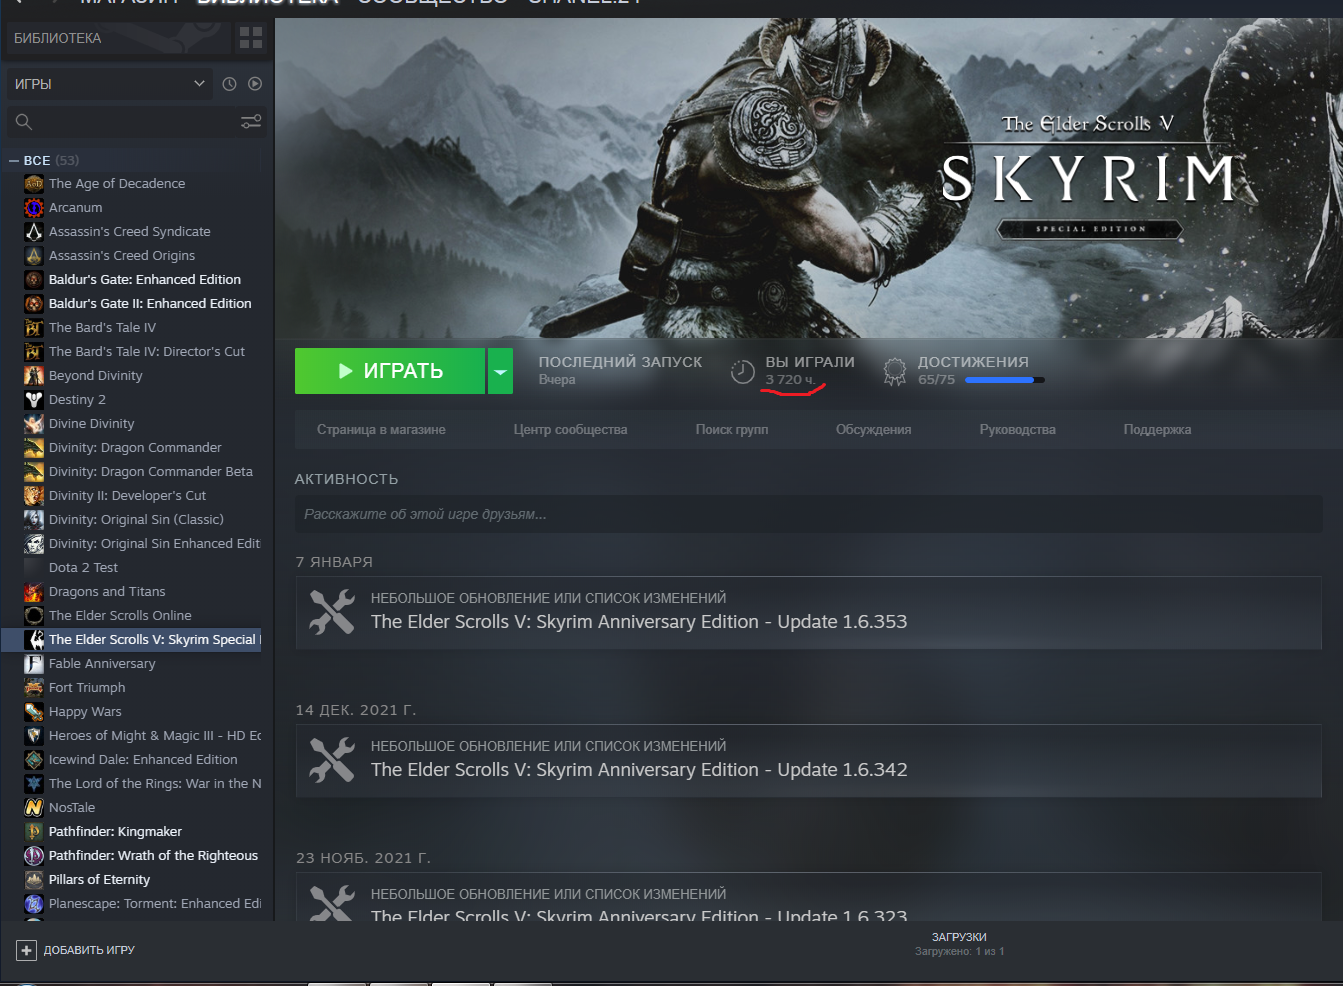1343x986 pixels.
Task: Click the recent activity clock icon
Action: coord(229,84)
